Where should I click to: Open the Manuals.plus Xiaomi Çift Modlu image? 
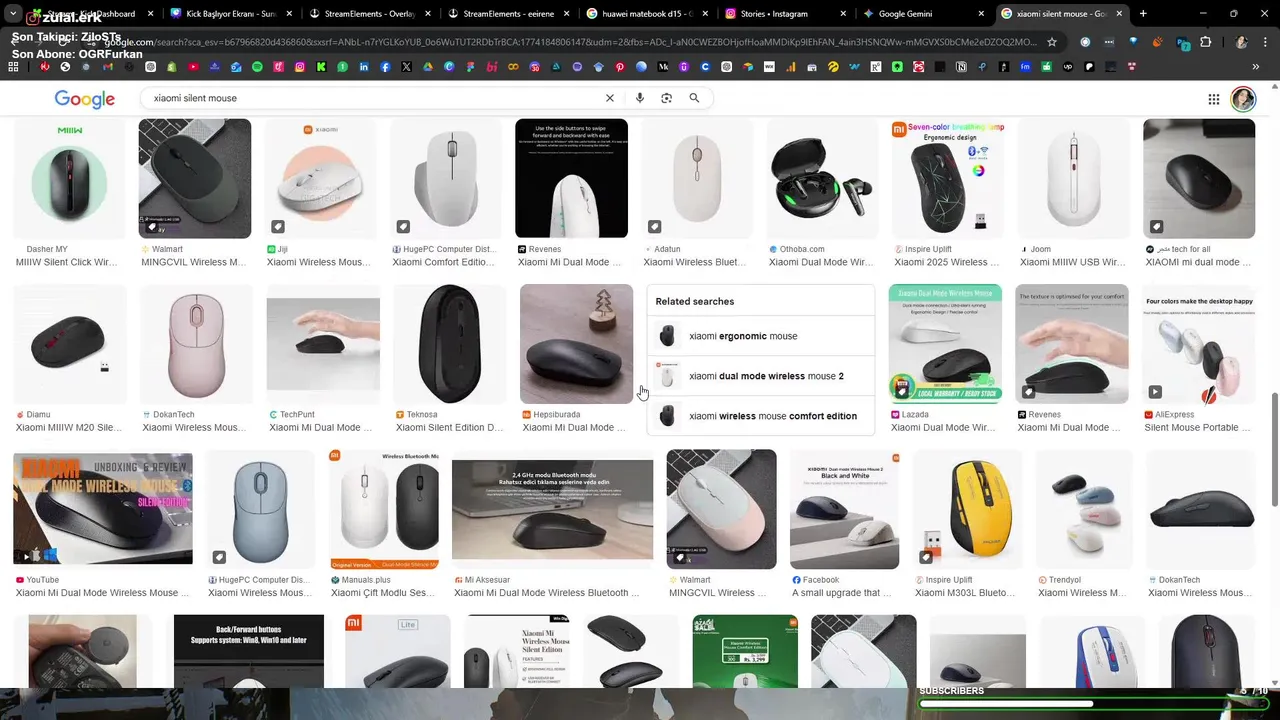(x=384, y=509)
